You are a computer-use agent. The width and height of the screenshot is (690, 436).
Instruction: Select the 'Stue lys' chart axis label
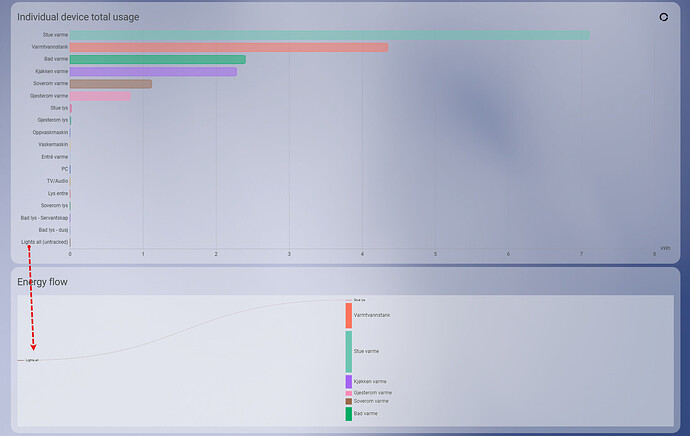point(59,108)
